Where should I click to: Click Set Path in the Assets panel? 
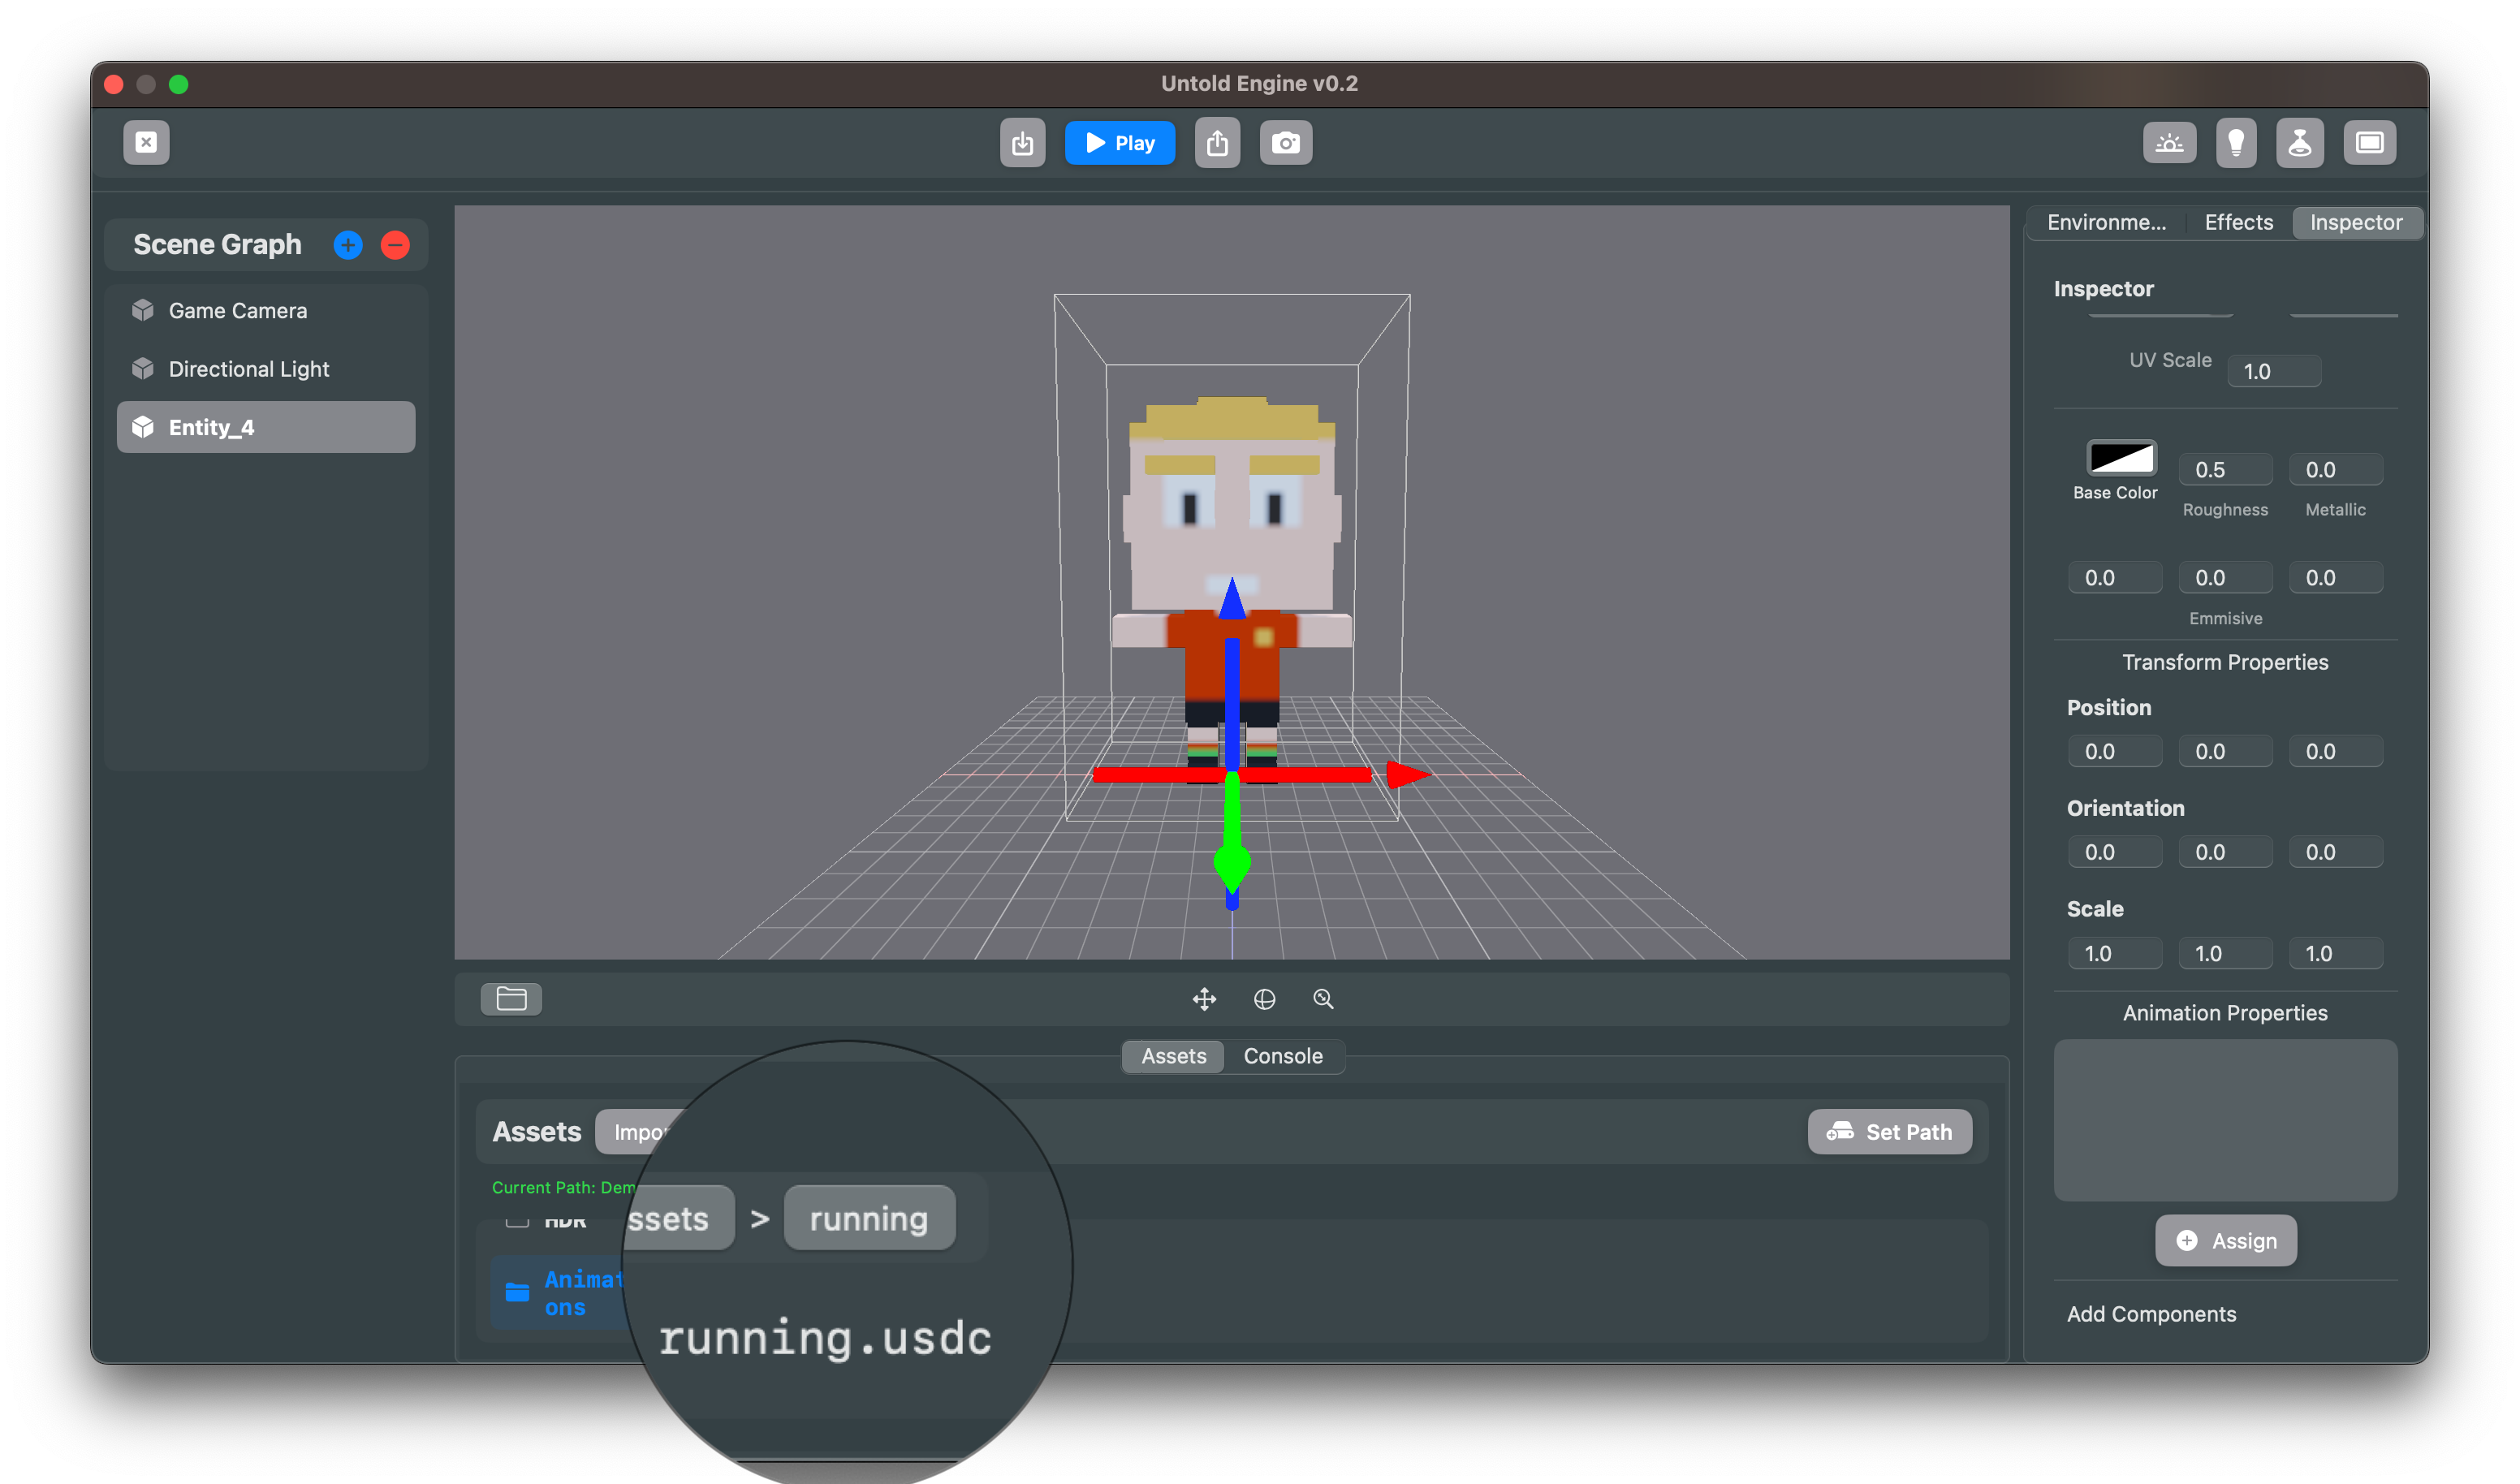click(1889, 1131)
